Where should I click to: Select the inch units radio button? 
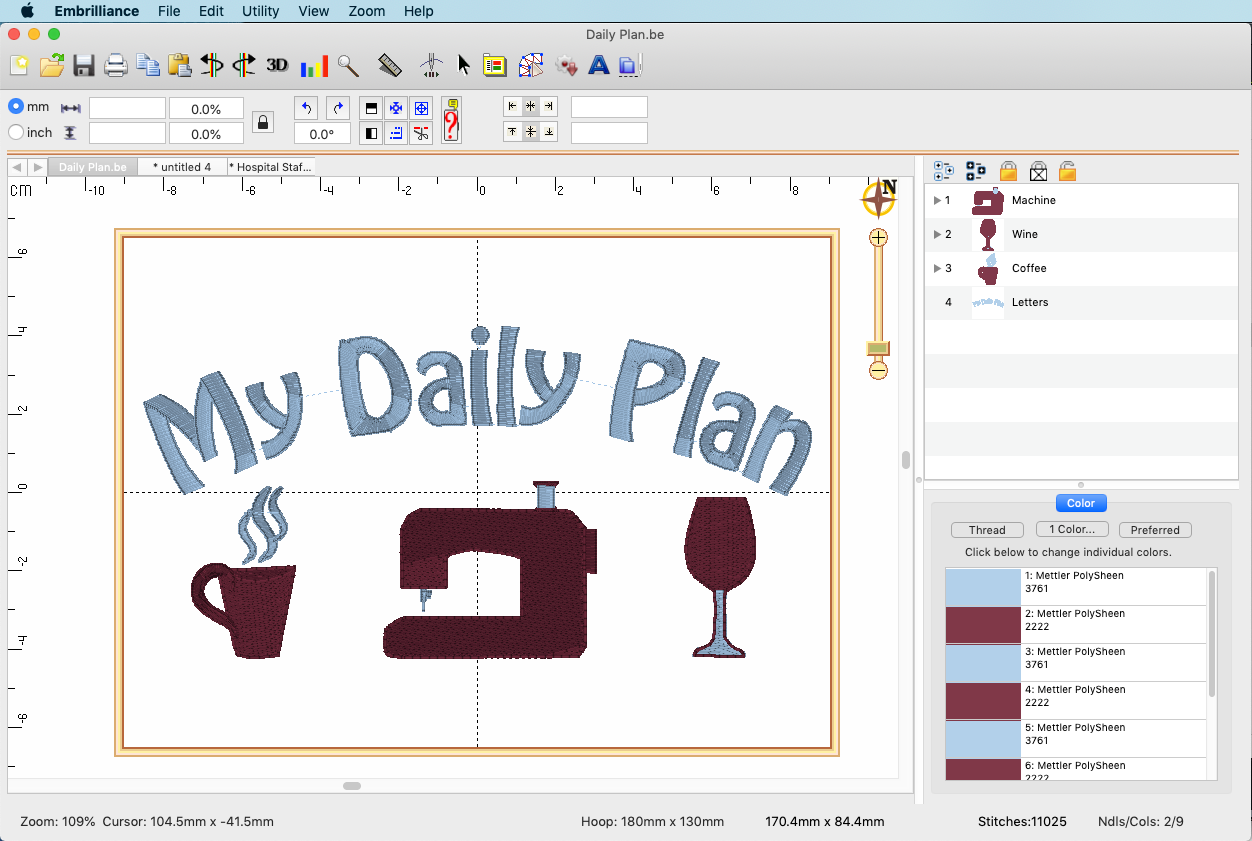16,132
